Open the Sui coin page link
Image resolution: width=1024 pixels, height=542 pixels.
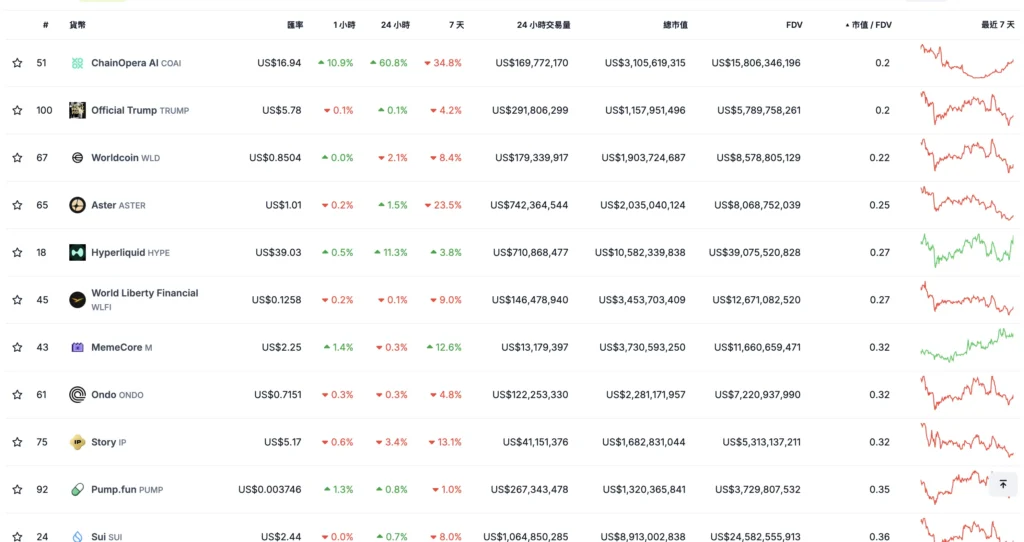pos(98,537)
